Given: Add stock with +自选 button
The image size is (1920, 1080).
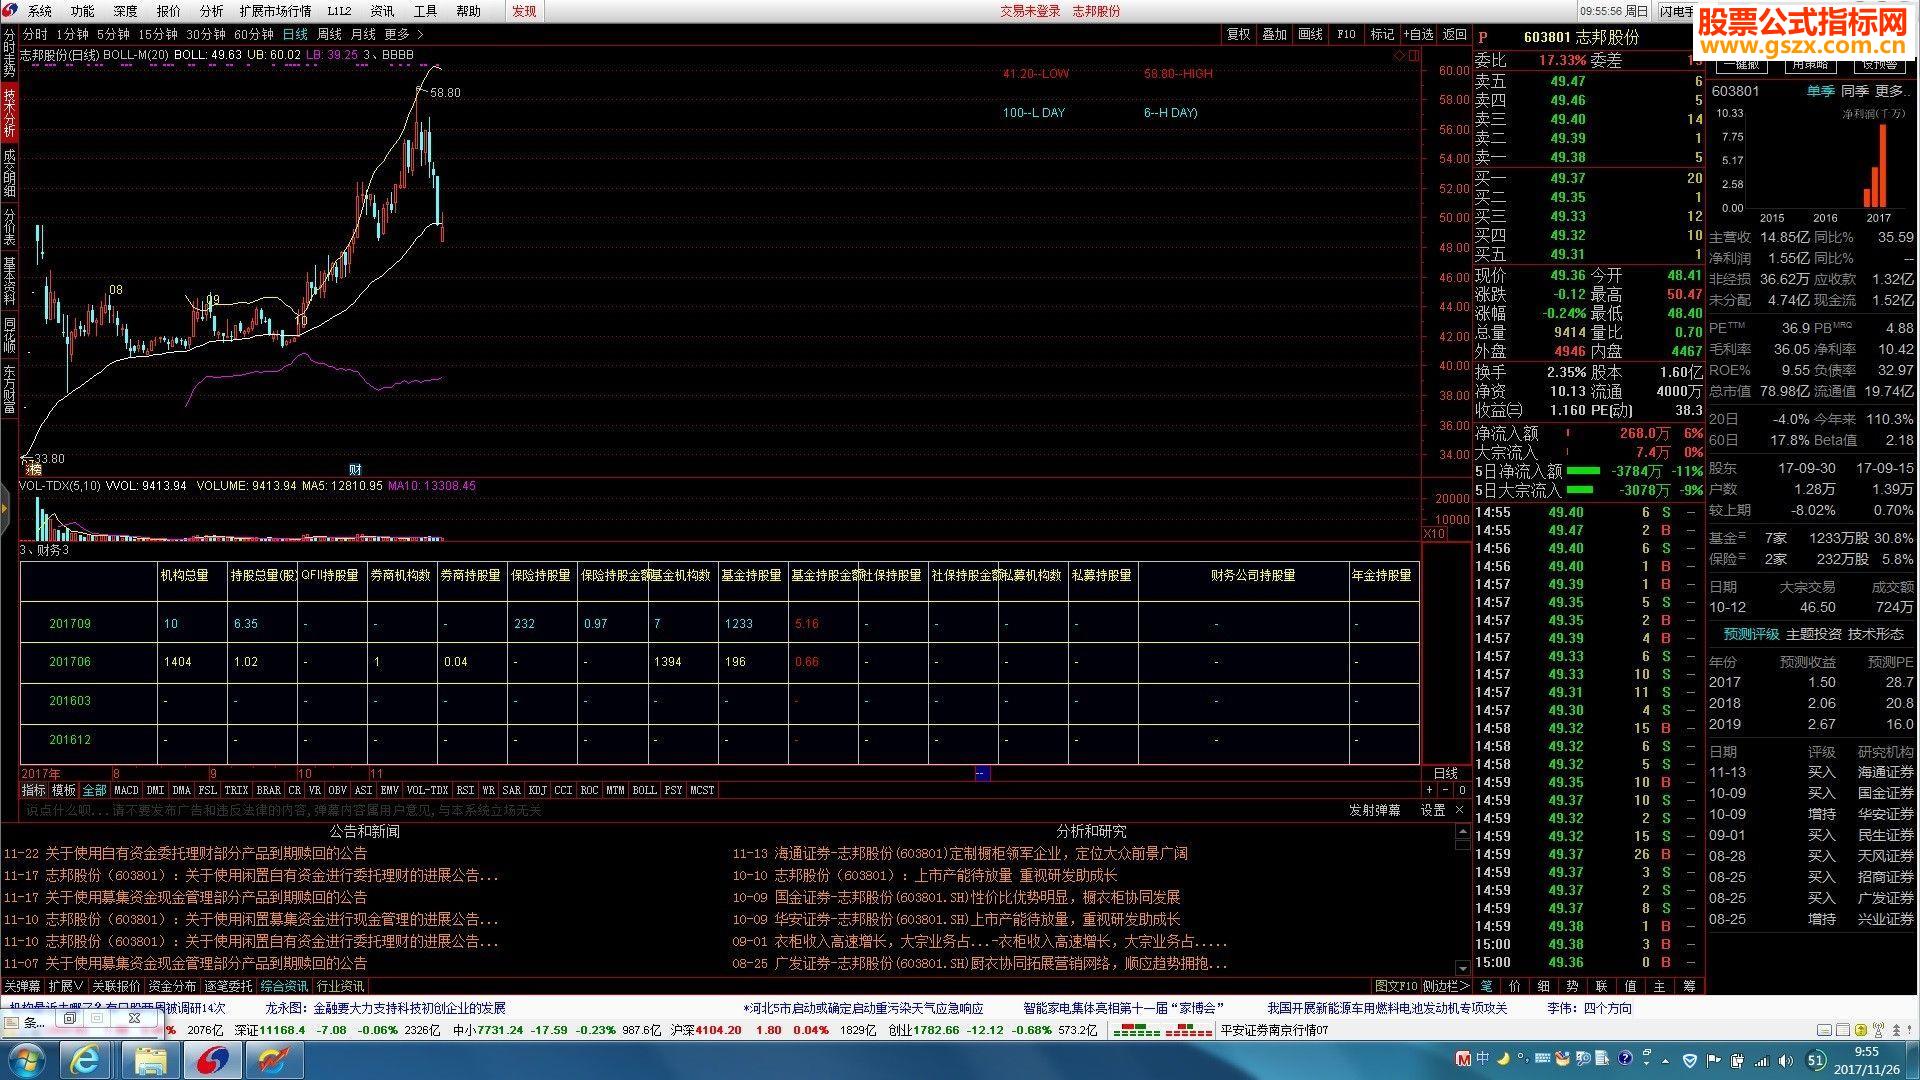Looking at the screenshot, I should (x=1418, y=34).
